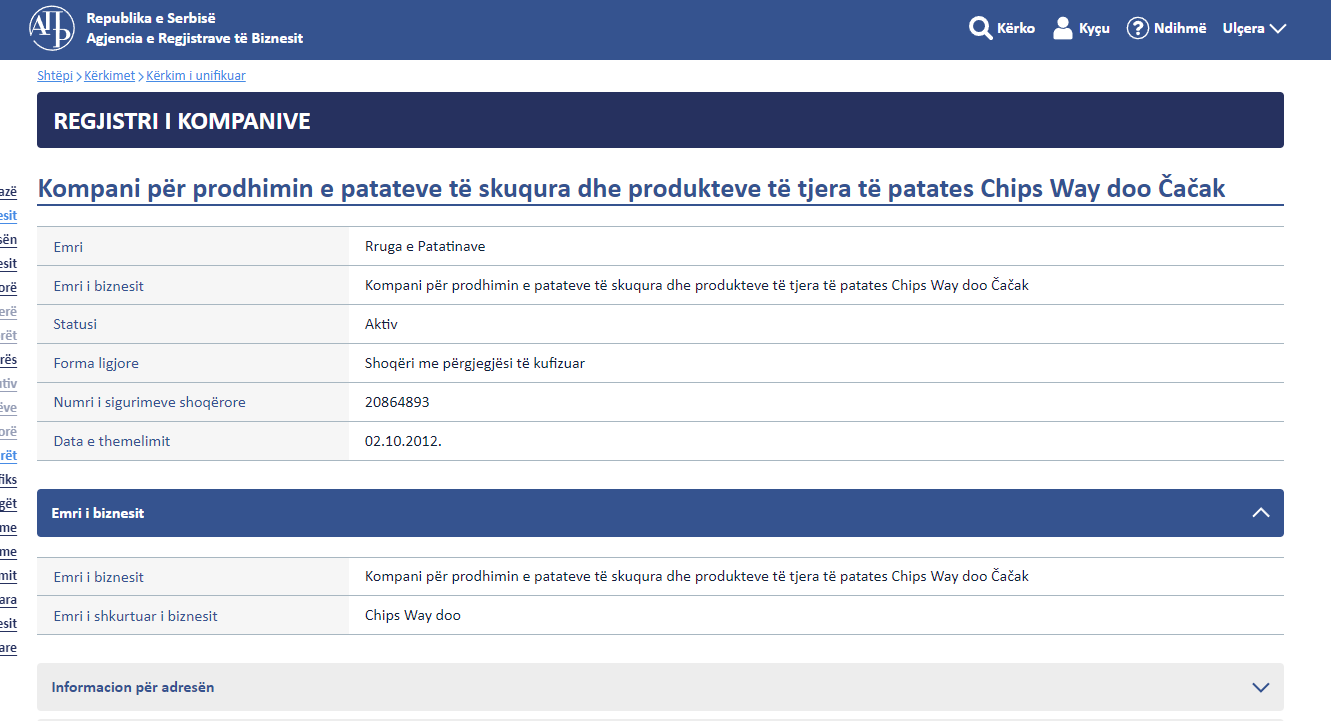Click the Republika e Serbisë agency title
This screenshot has width=1331, height=721.
(x=195, y=28)
